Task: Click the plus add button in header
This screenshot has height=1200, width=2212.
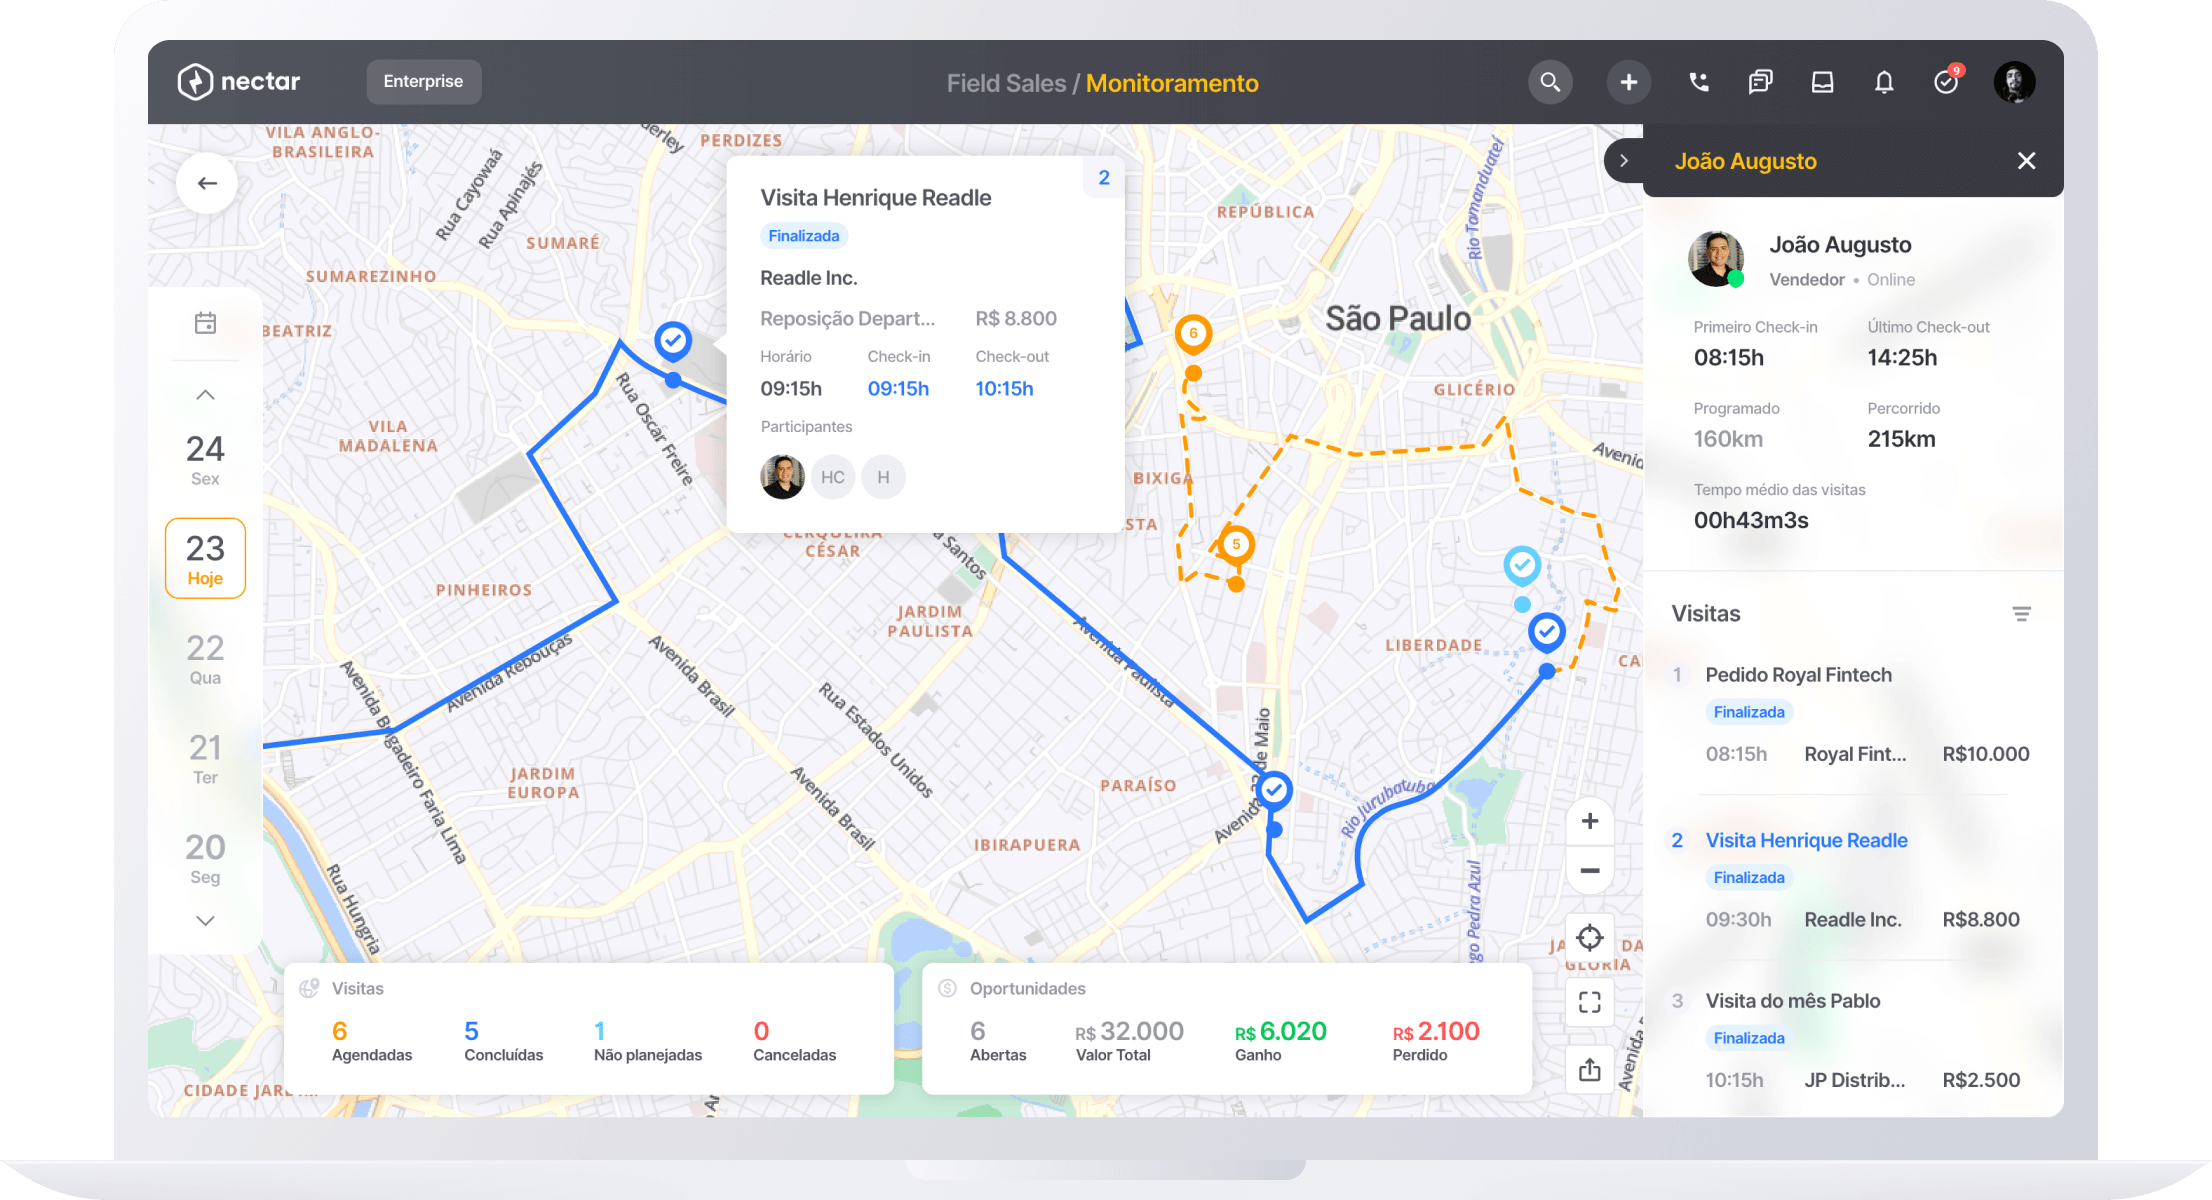Action: click(x=1629, y=82)
